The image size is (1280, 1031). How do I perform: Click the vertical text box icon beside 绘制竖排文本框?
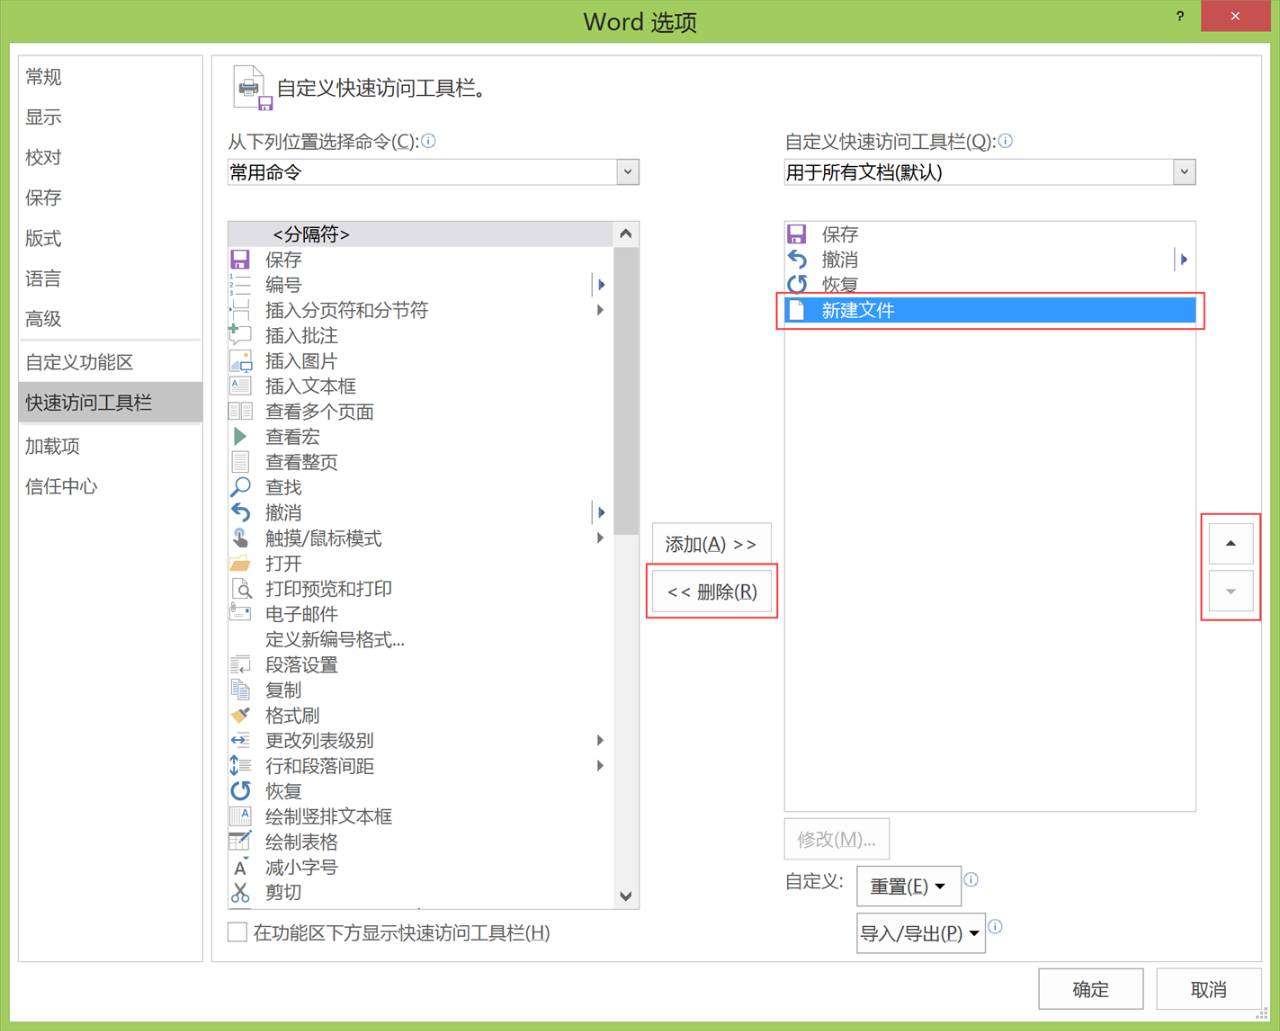240,816
